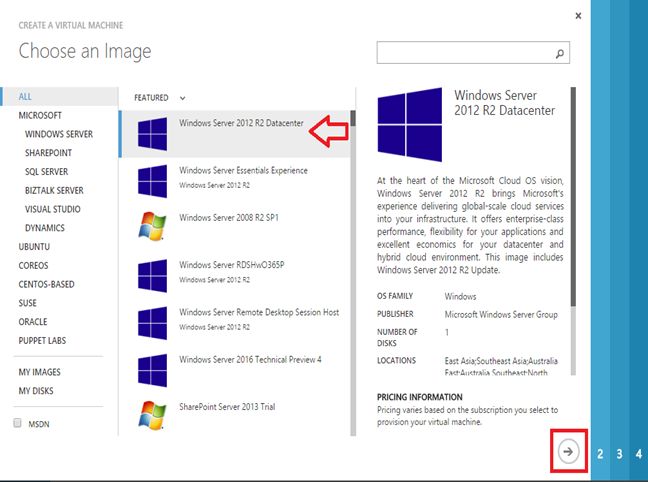The image size is (648, 482).
Task: Select the ALL category
Action: pos(59,96)
